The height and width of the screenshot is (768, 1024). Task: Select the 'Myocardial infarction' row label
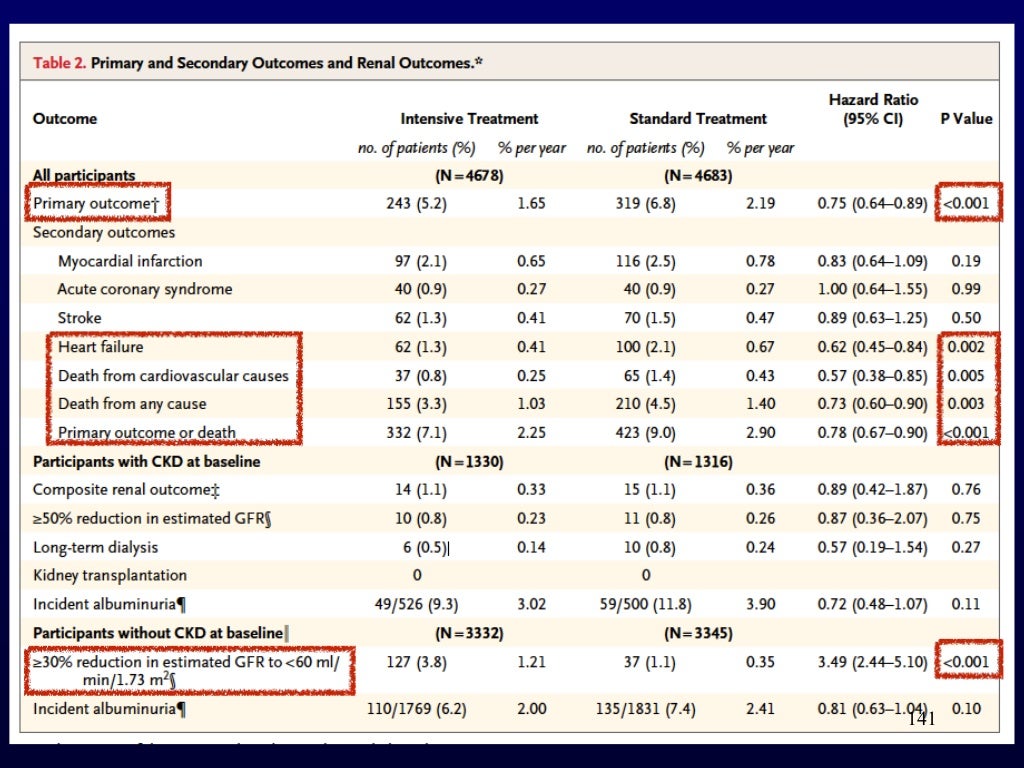130,261
